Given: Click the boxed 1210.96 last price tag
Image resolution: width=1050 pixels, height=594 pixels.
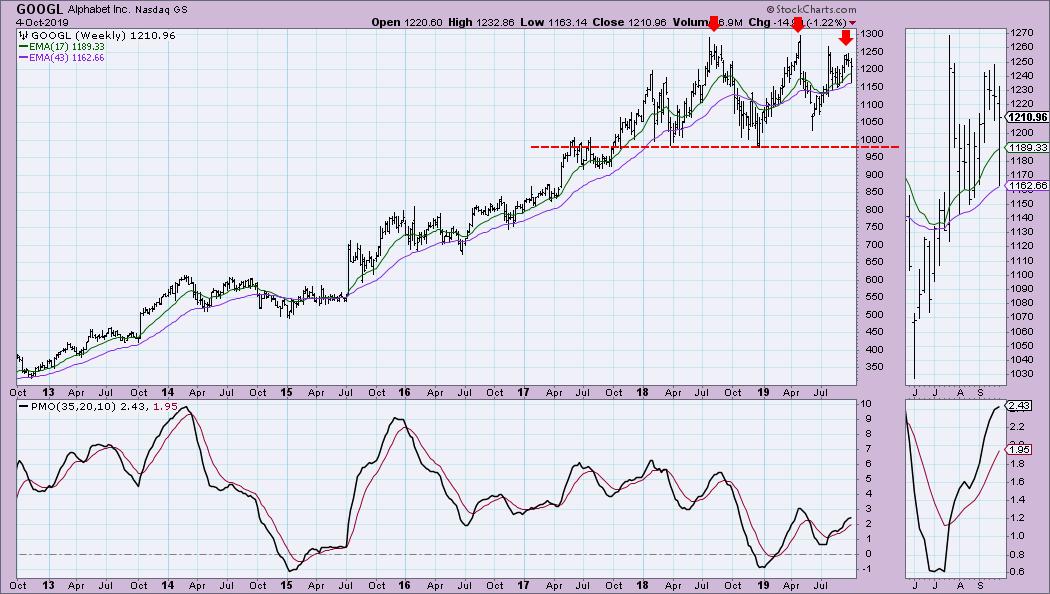Looking at the screenshot, I should [1028, 117].
